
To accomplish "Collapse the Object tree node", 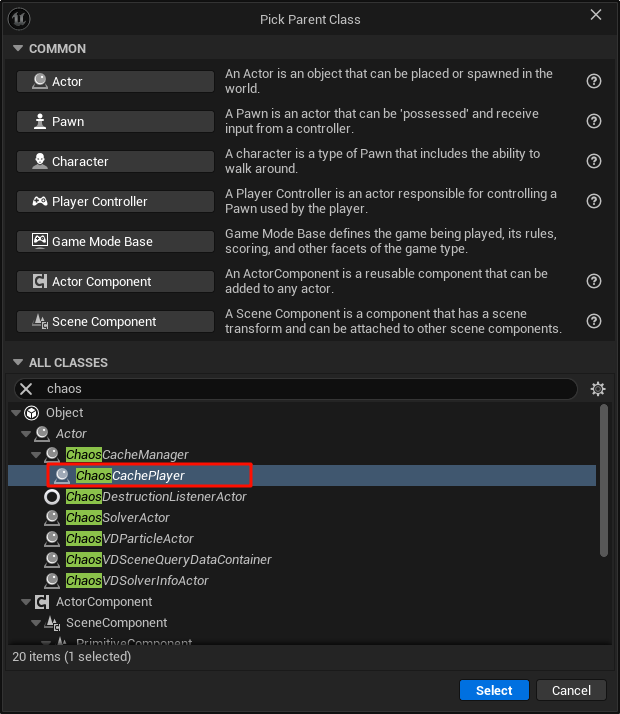I will pos(16,413).
